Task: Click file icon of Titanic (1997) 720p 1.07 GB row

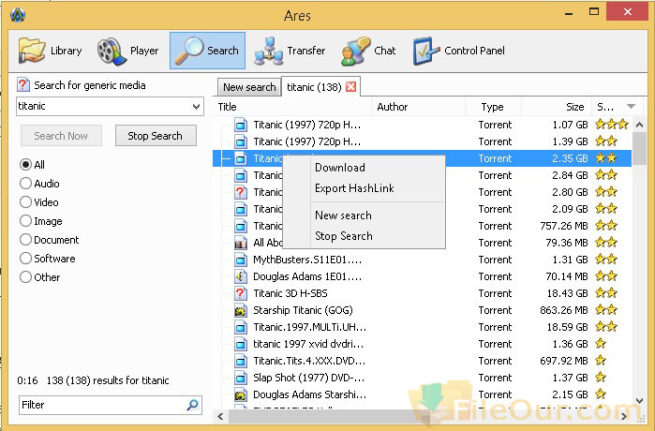Action: click(x=241, y=125)
